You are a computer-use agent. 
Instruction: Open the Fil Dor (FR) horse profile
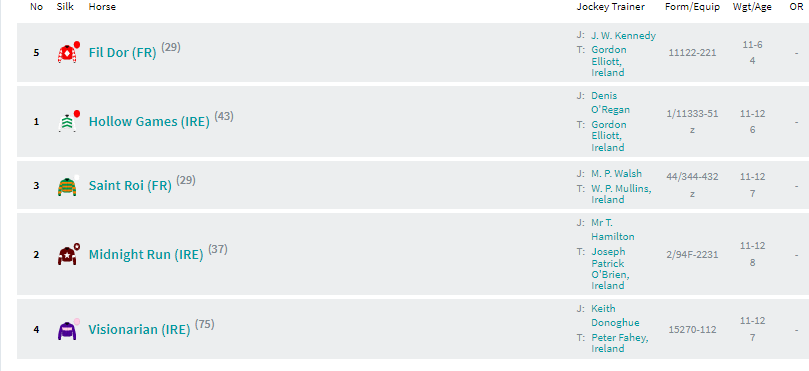(122, 53)
